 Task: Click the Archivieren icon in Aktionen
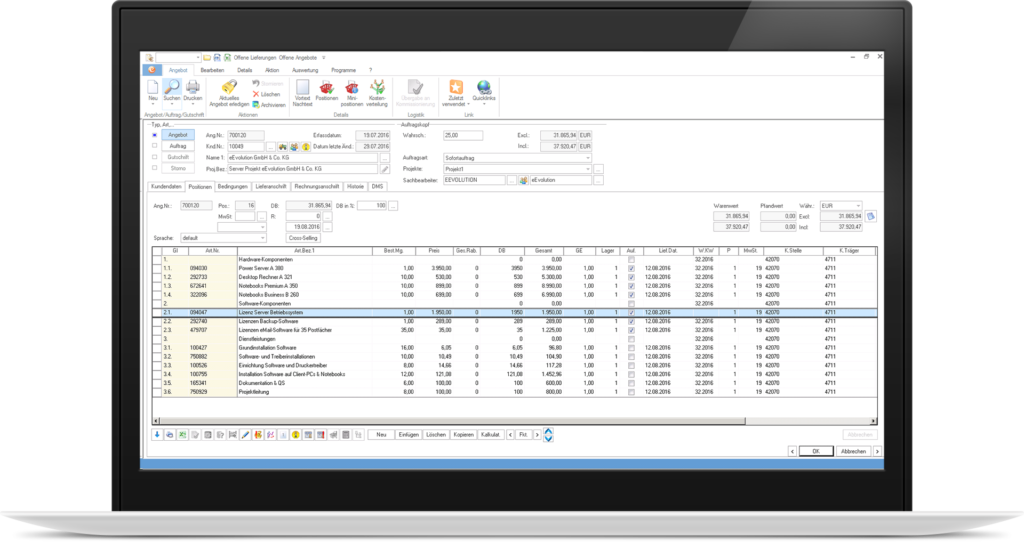pos(257,104)
